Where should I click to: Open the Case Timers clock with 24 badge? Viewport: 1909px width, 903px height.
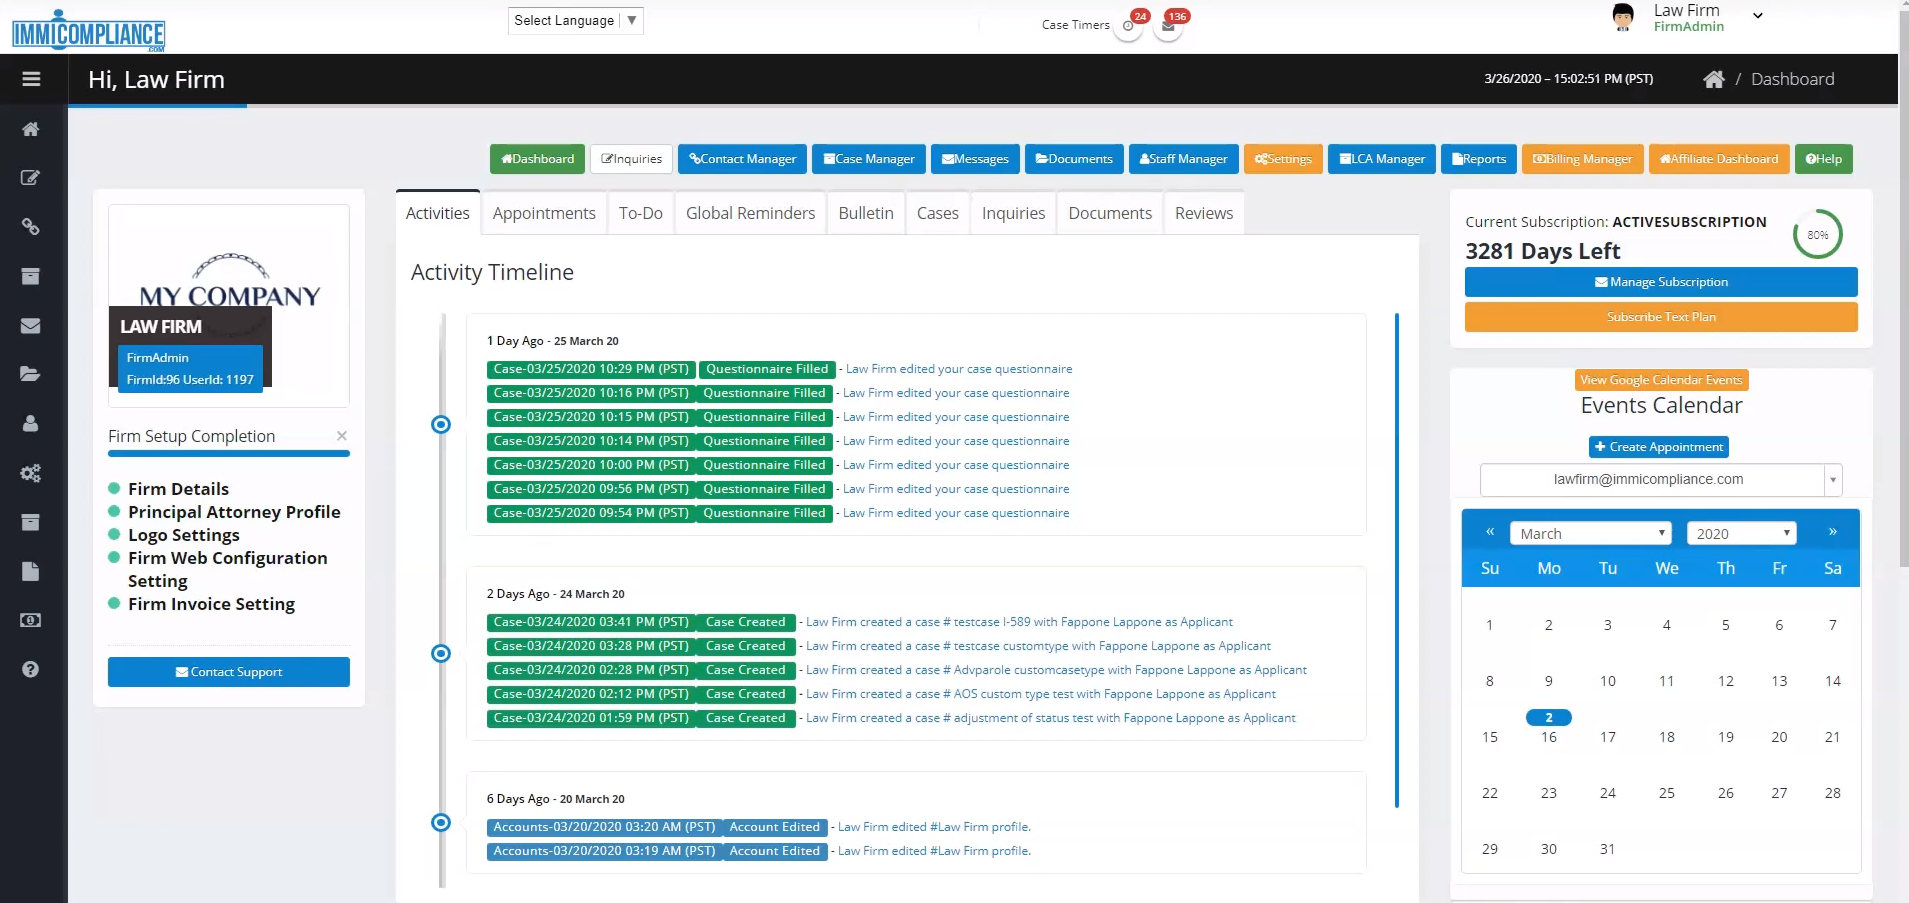1128,27
